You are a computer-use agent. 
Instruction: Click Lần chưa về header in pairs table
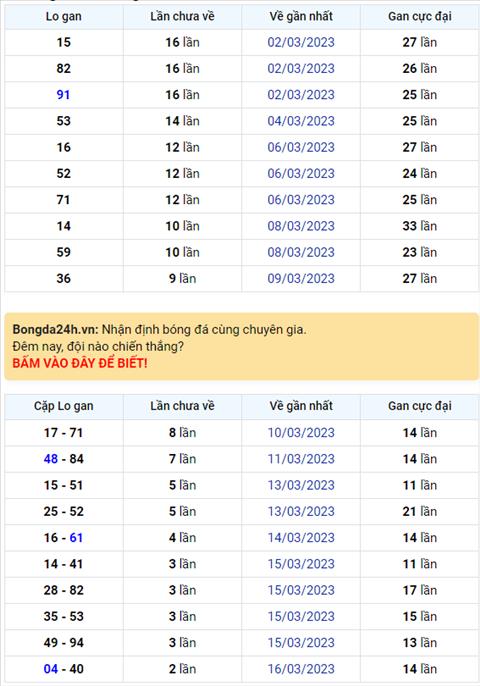[x=182, y=406]
